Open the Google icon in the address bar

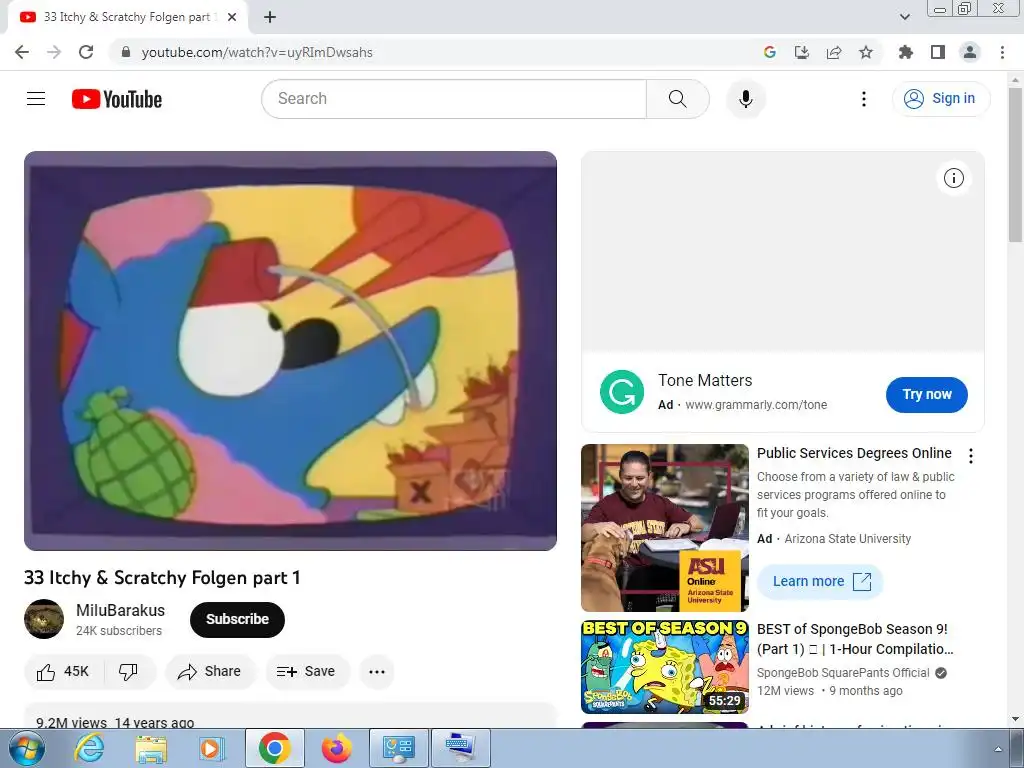[x=770, y=52]
